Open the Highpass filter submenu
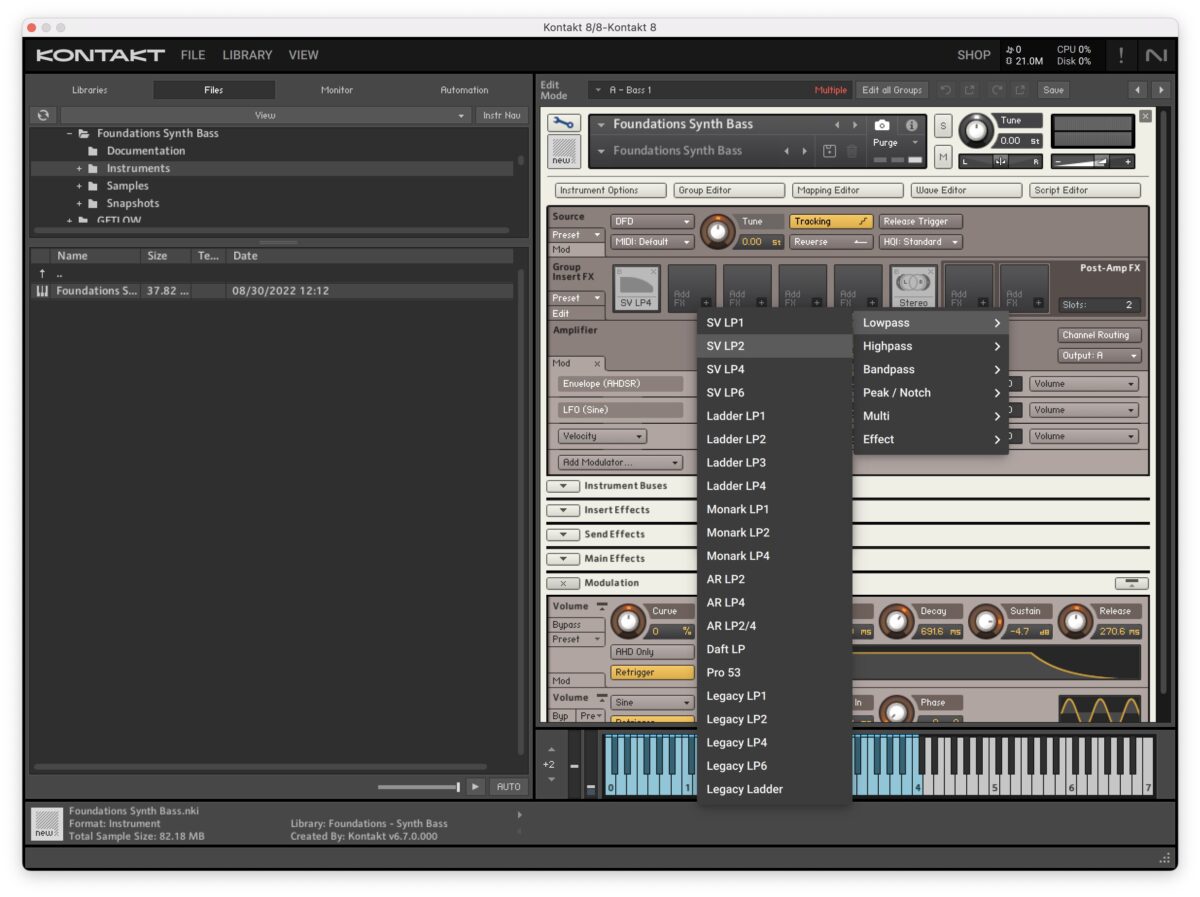The width and height of the screenshot is (1200, 897). (931, 346)
